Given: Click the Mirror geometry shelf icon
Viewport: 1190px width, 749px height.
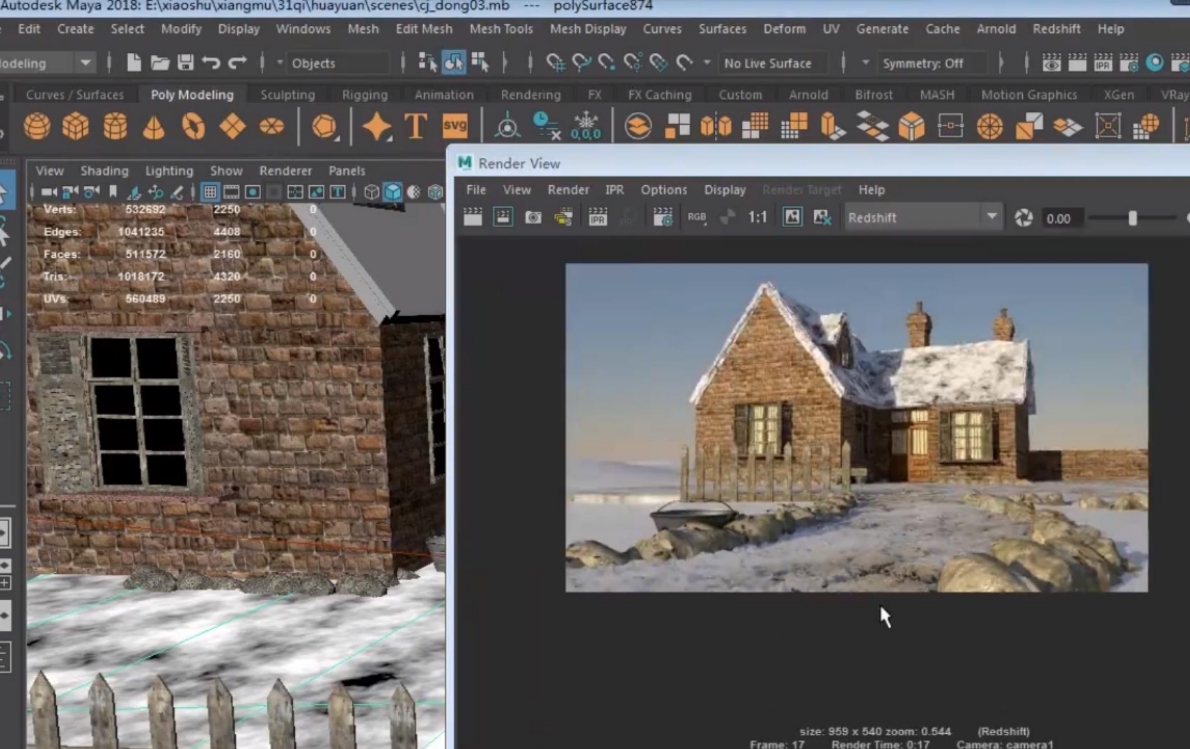Looking at the screenshot, I should [716, 127].
